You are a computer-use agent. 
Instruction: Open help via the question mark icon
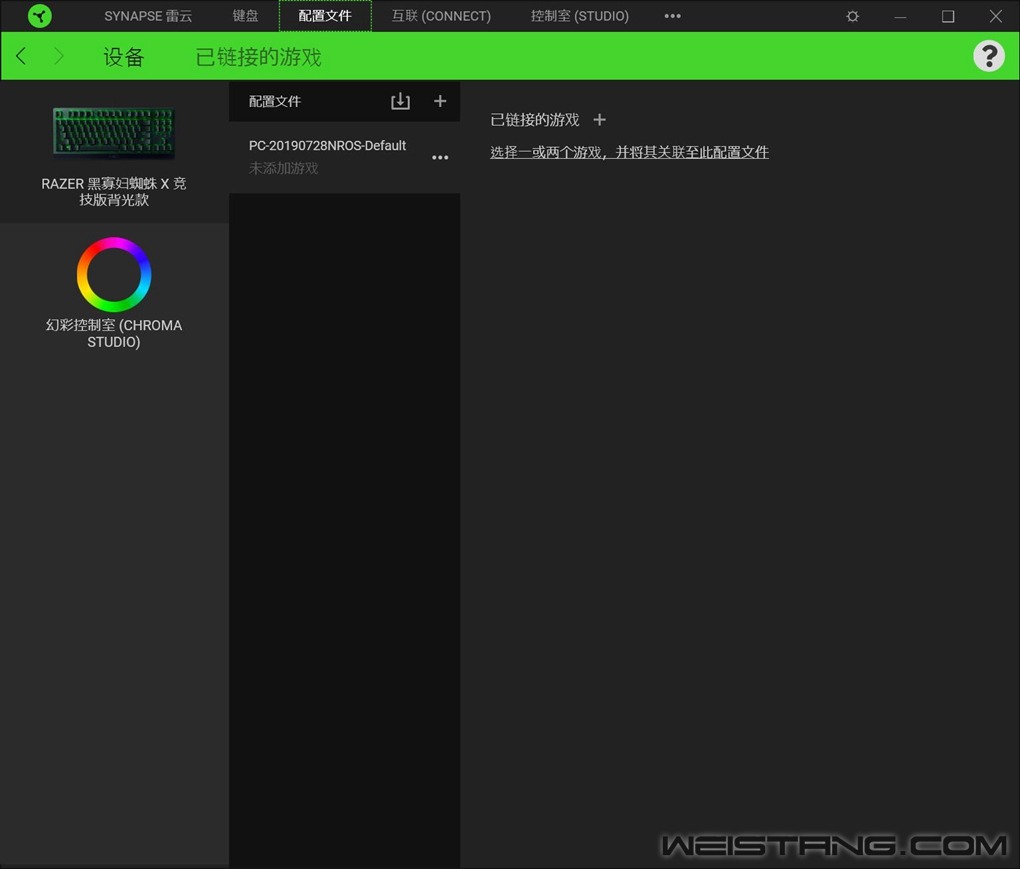click(989, 56)
